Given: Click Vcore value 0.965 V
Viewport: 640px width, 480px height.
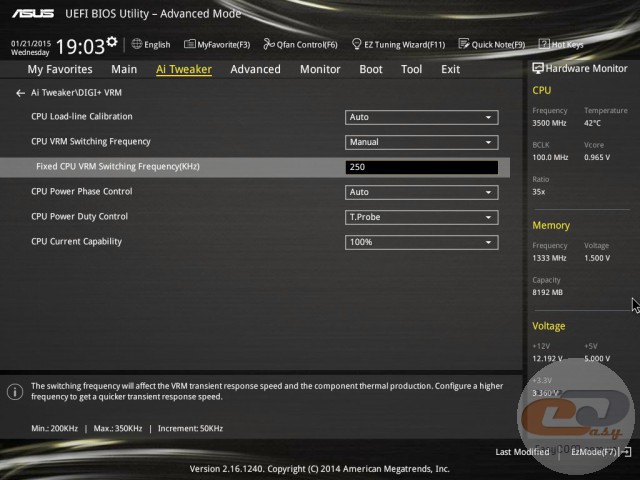Looking at the screenshot, I should pos(597,157).
